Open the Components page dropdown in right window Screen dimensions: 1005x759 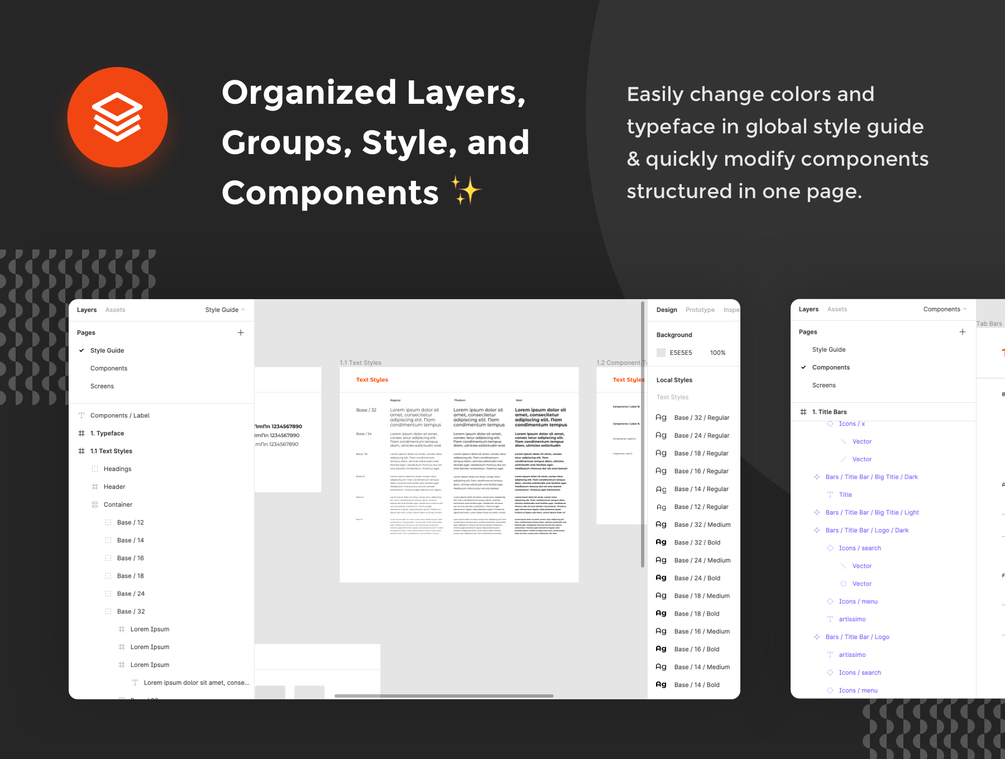[x=945, y=309]
